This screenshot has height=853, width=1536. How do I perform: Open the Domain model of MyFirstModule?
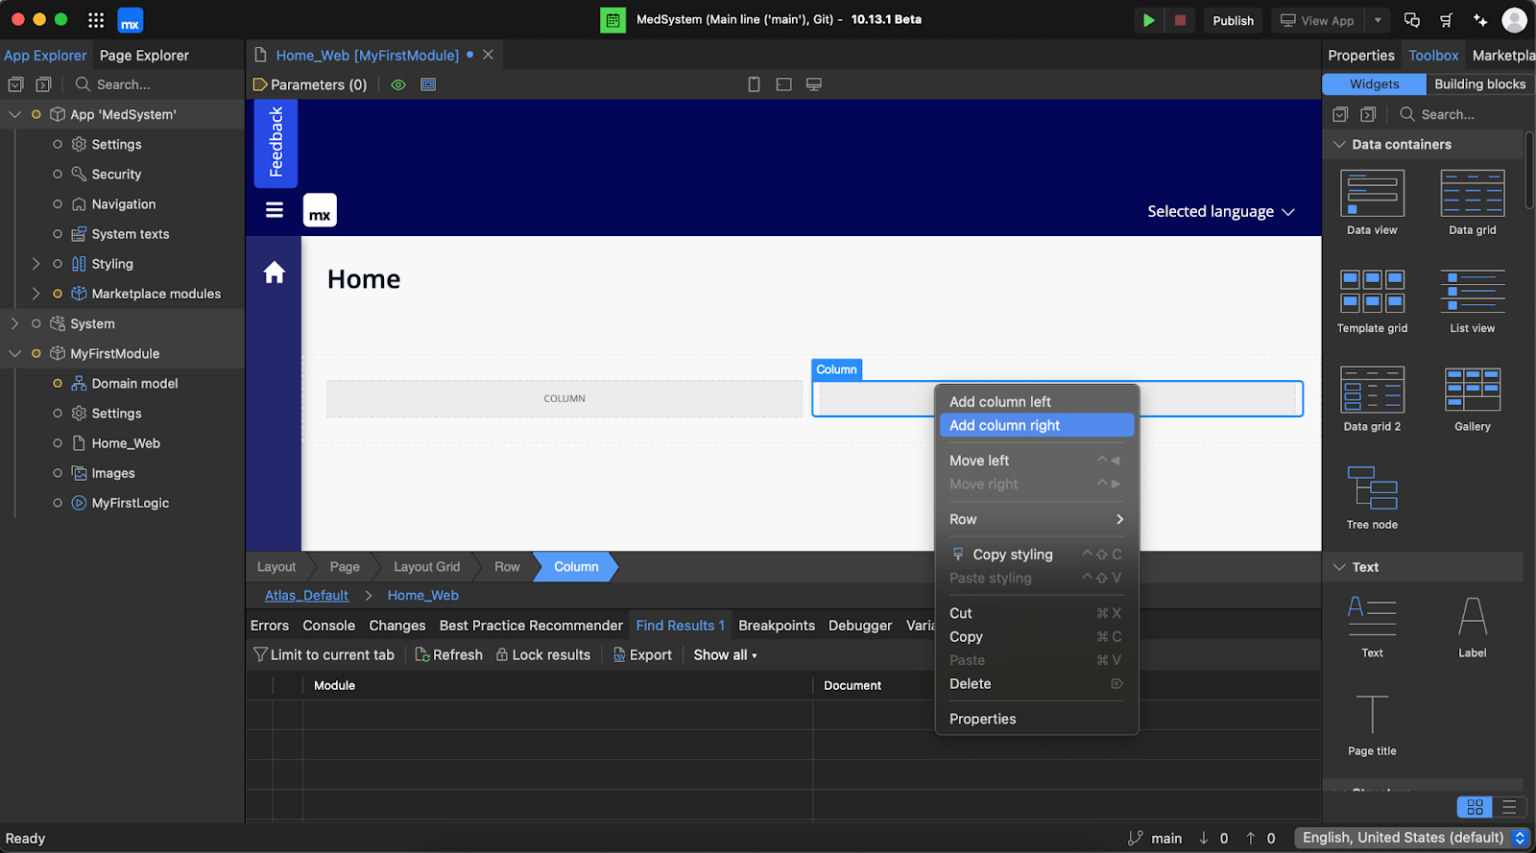pyautogui.click(x=134, y=383)
